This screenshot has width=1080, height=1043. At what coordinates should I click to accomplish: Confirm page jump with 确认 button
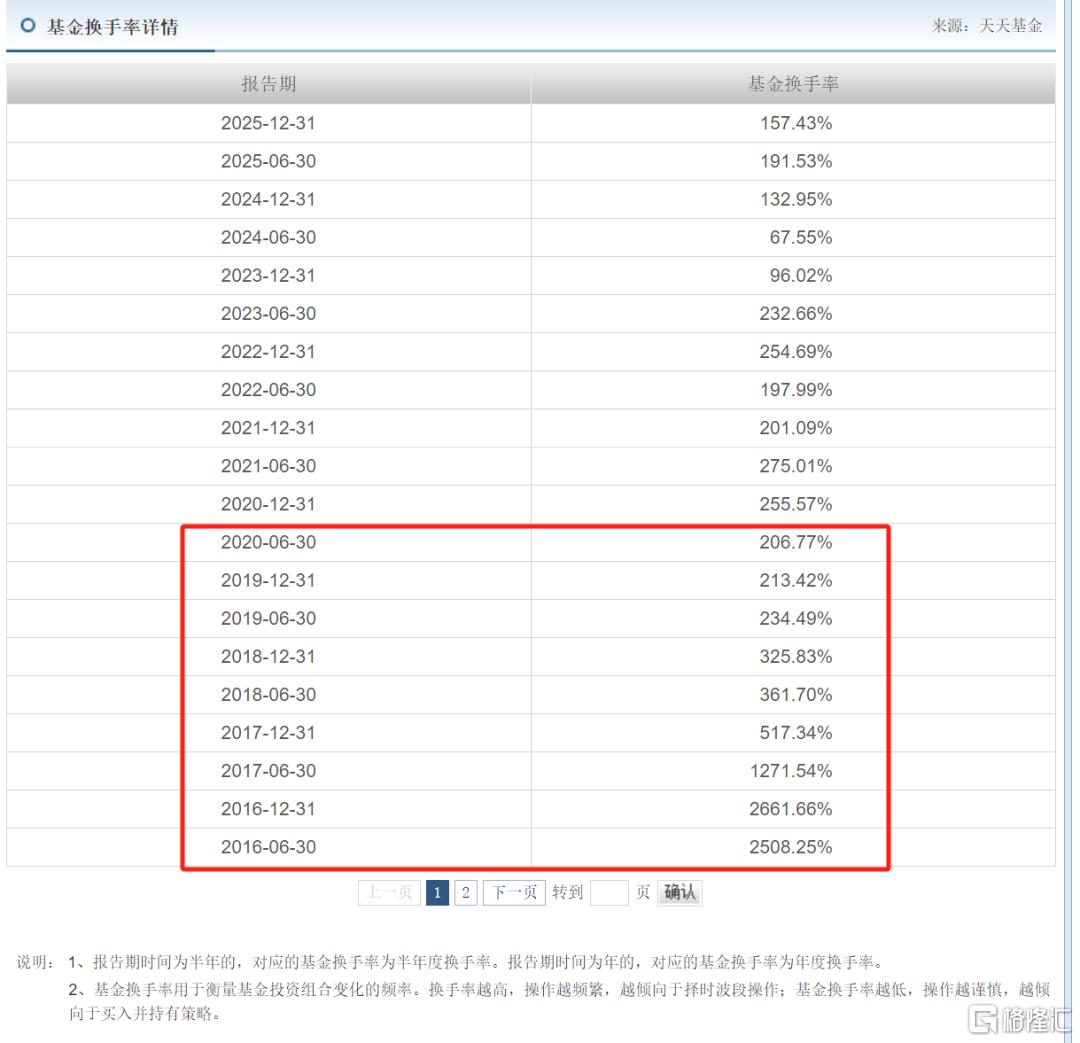click(680, 893)
